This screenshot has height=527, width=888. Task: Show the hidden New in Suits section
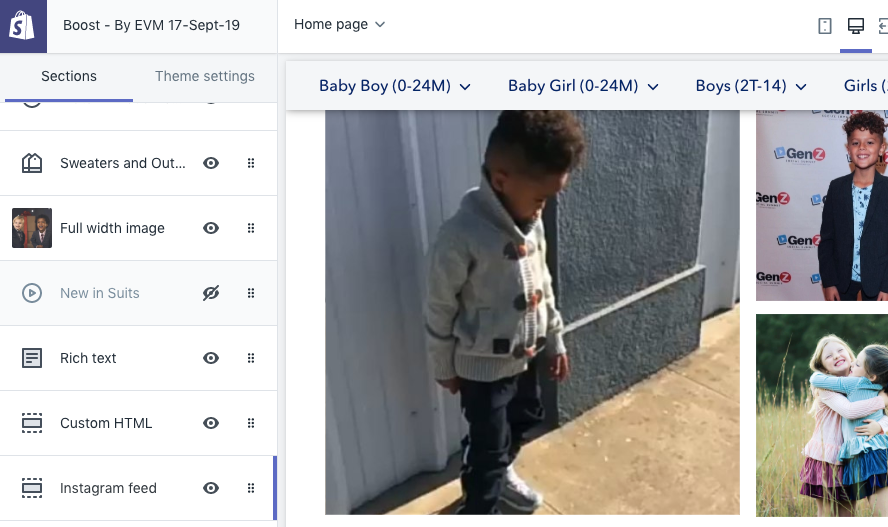(x=211, y=293)
